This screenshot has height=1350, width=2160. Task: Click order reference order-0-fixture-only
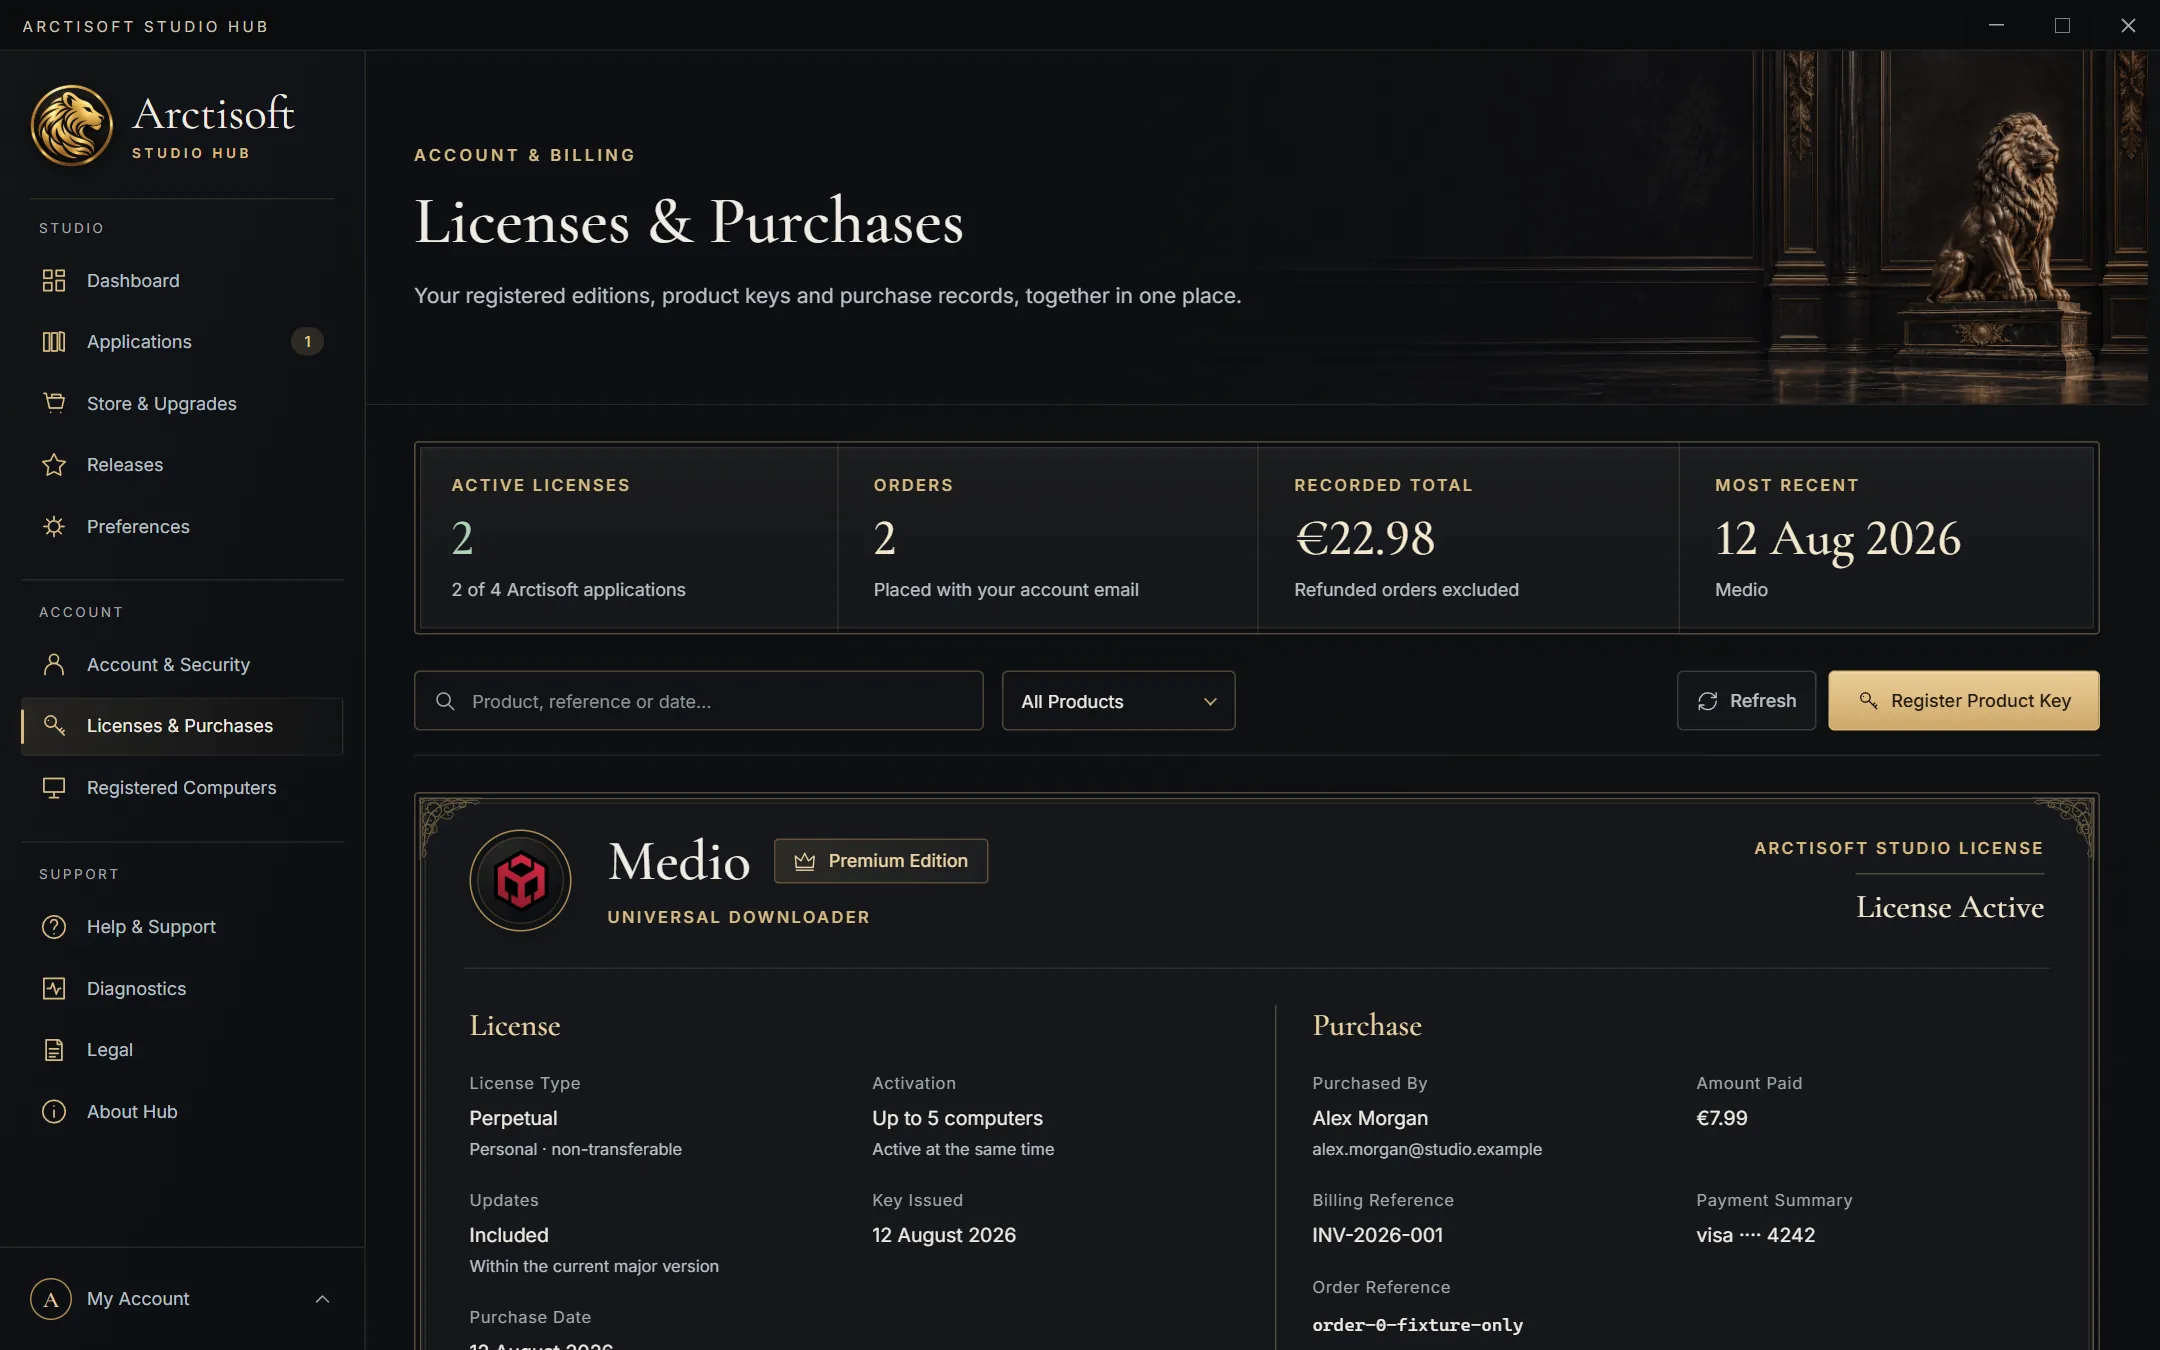click(1417, 1325)
